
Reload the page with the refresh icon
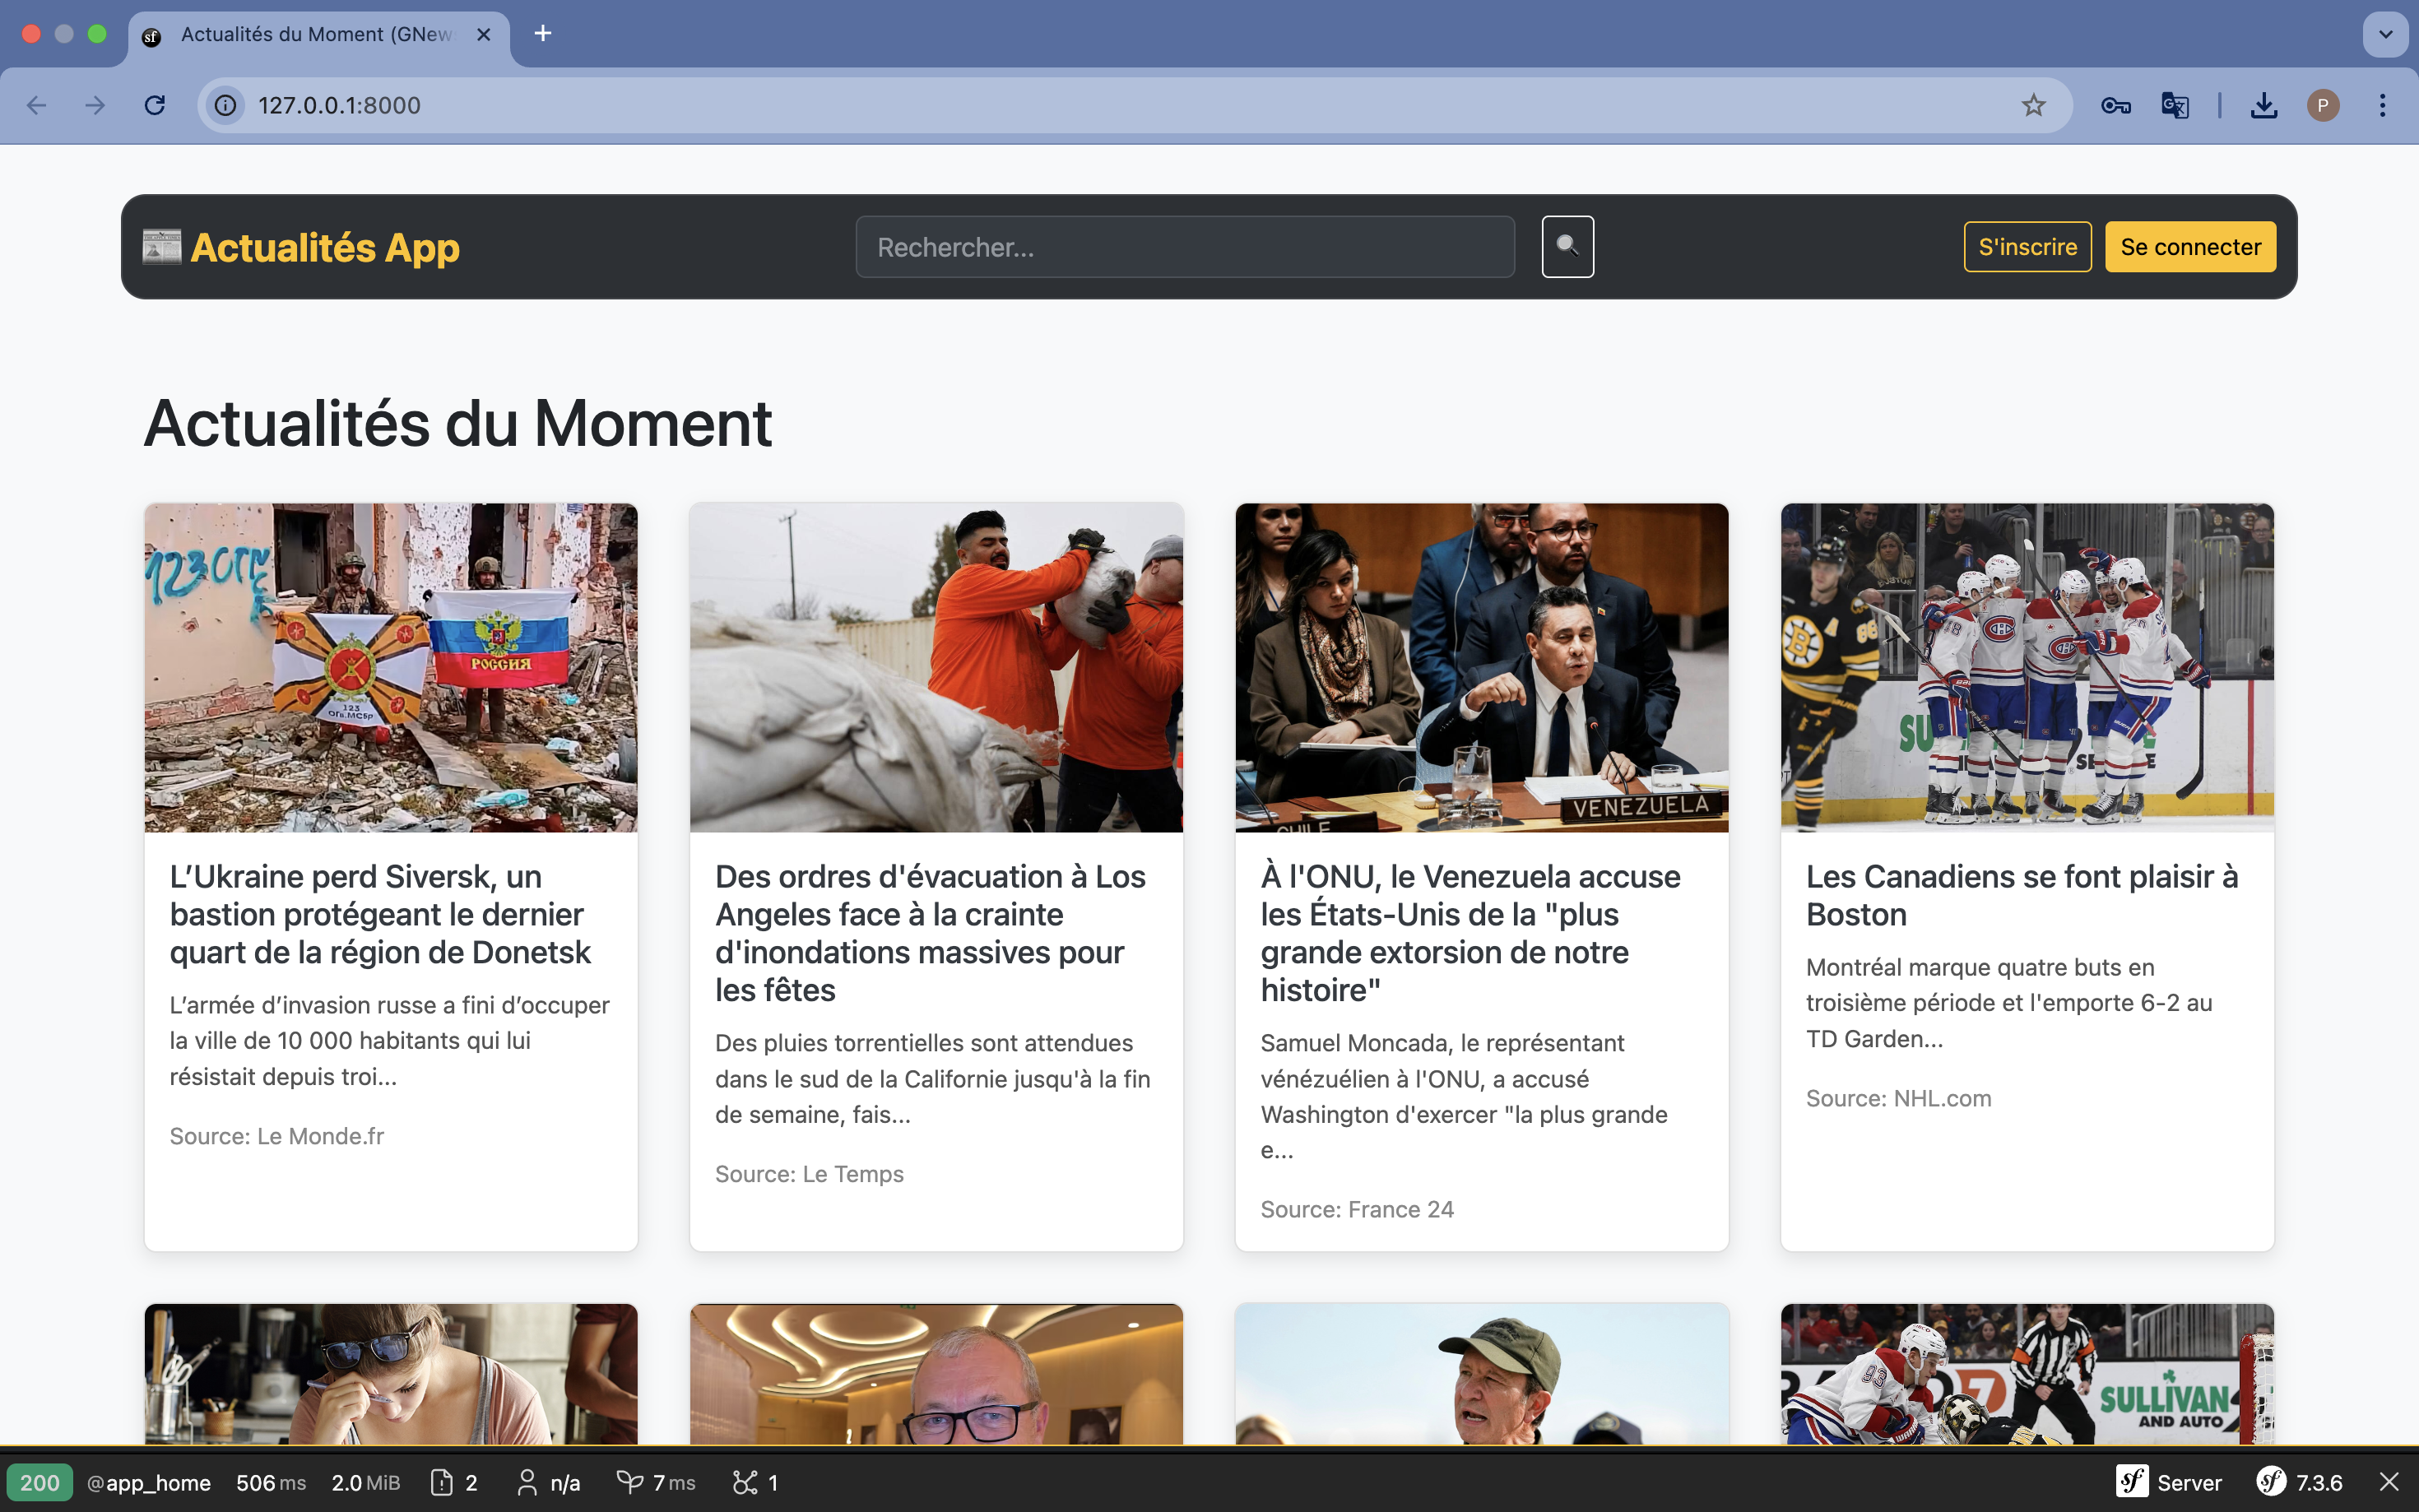(x=155, y=105)
